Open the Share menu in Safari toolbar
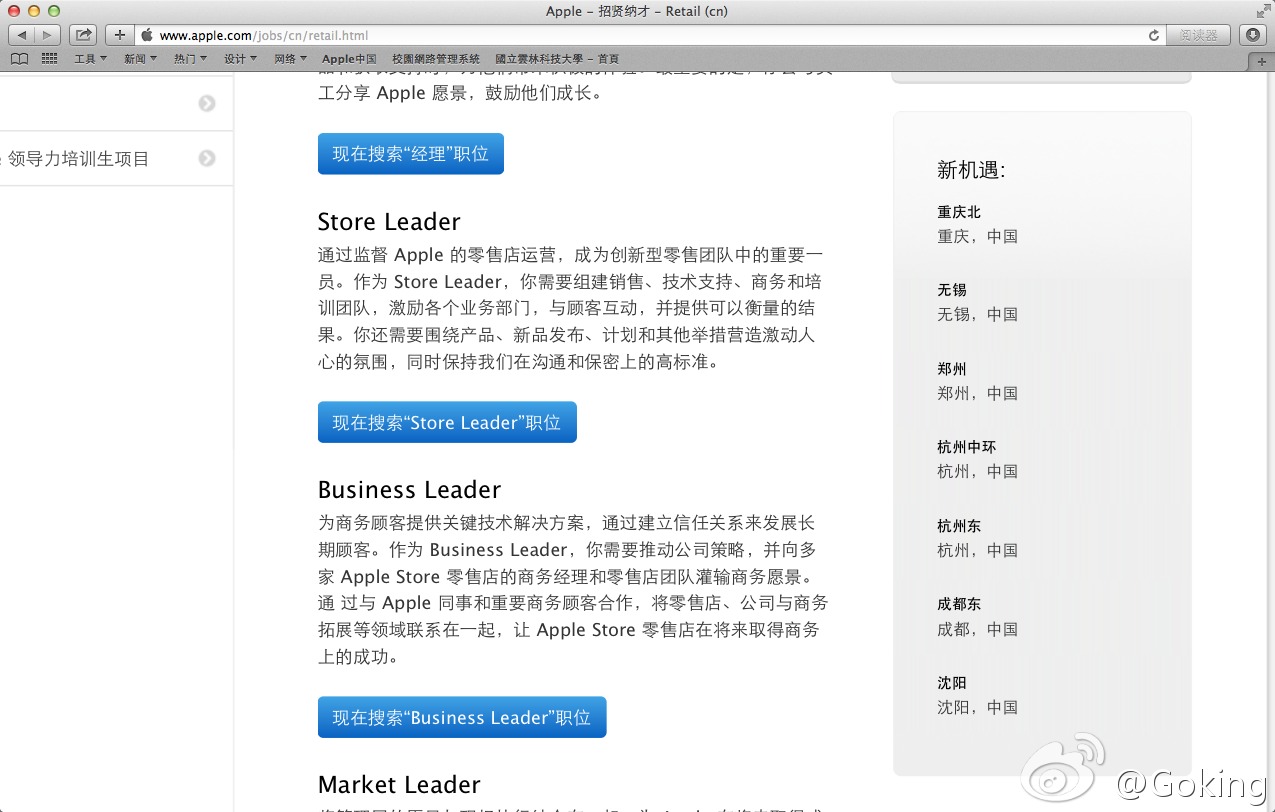The image size is (1275, 812). click(83, 35)
